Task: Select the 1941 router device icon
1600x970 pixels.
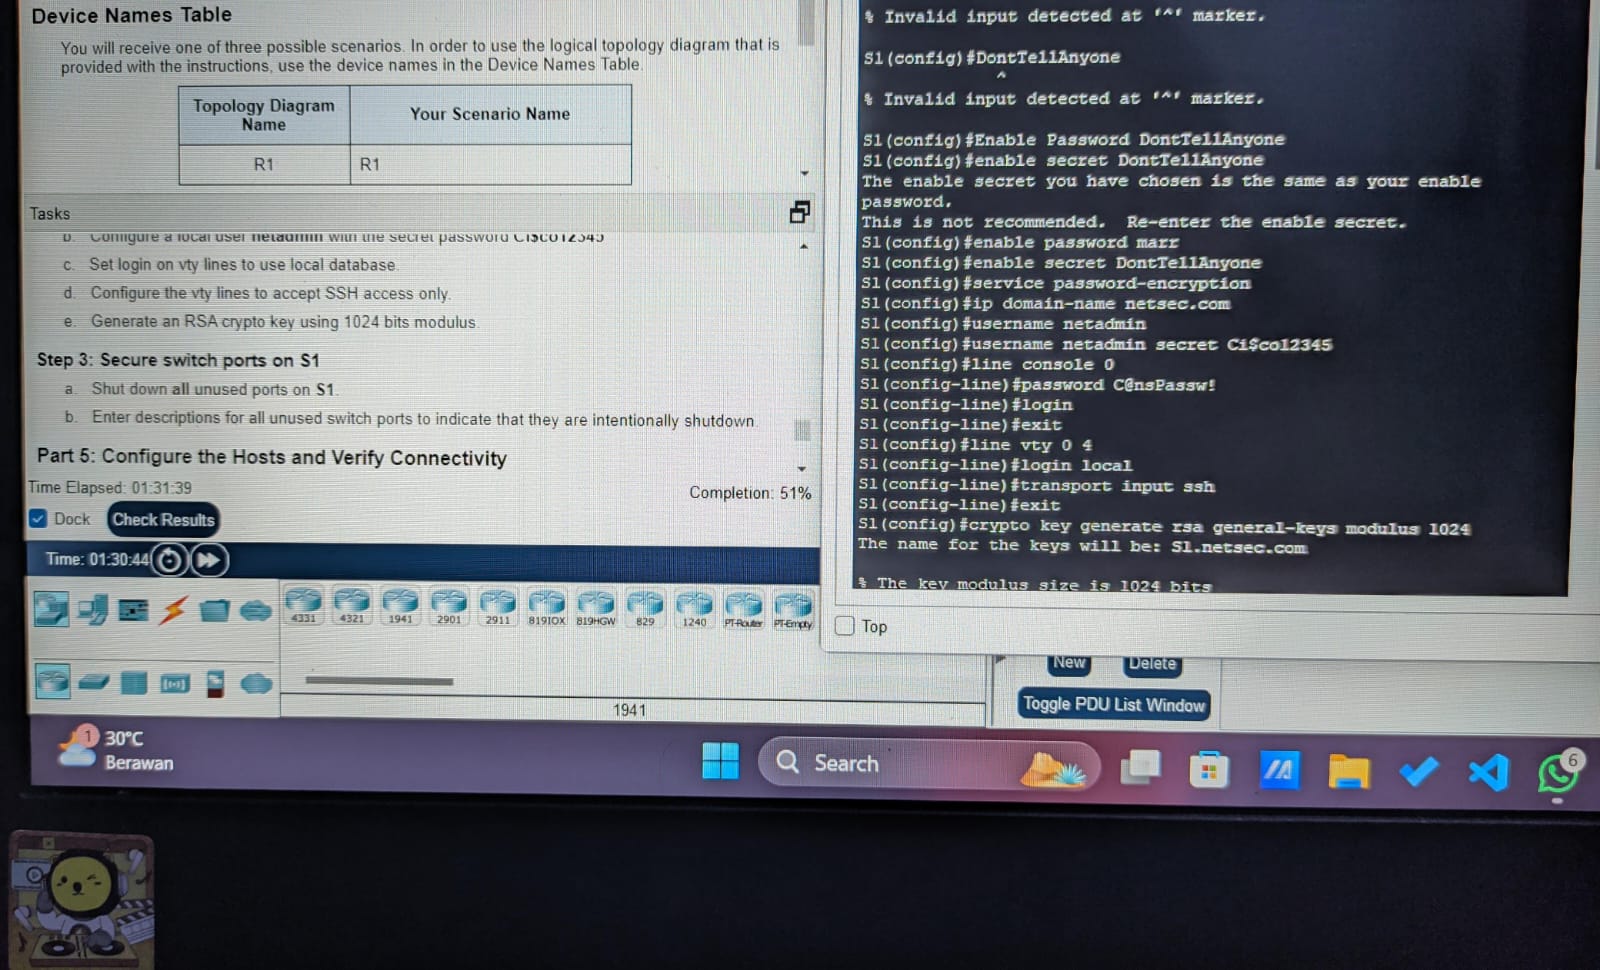Action: pyautogui.click(x=400, y=603)
